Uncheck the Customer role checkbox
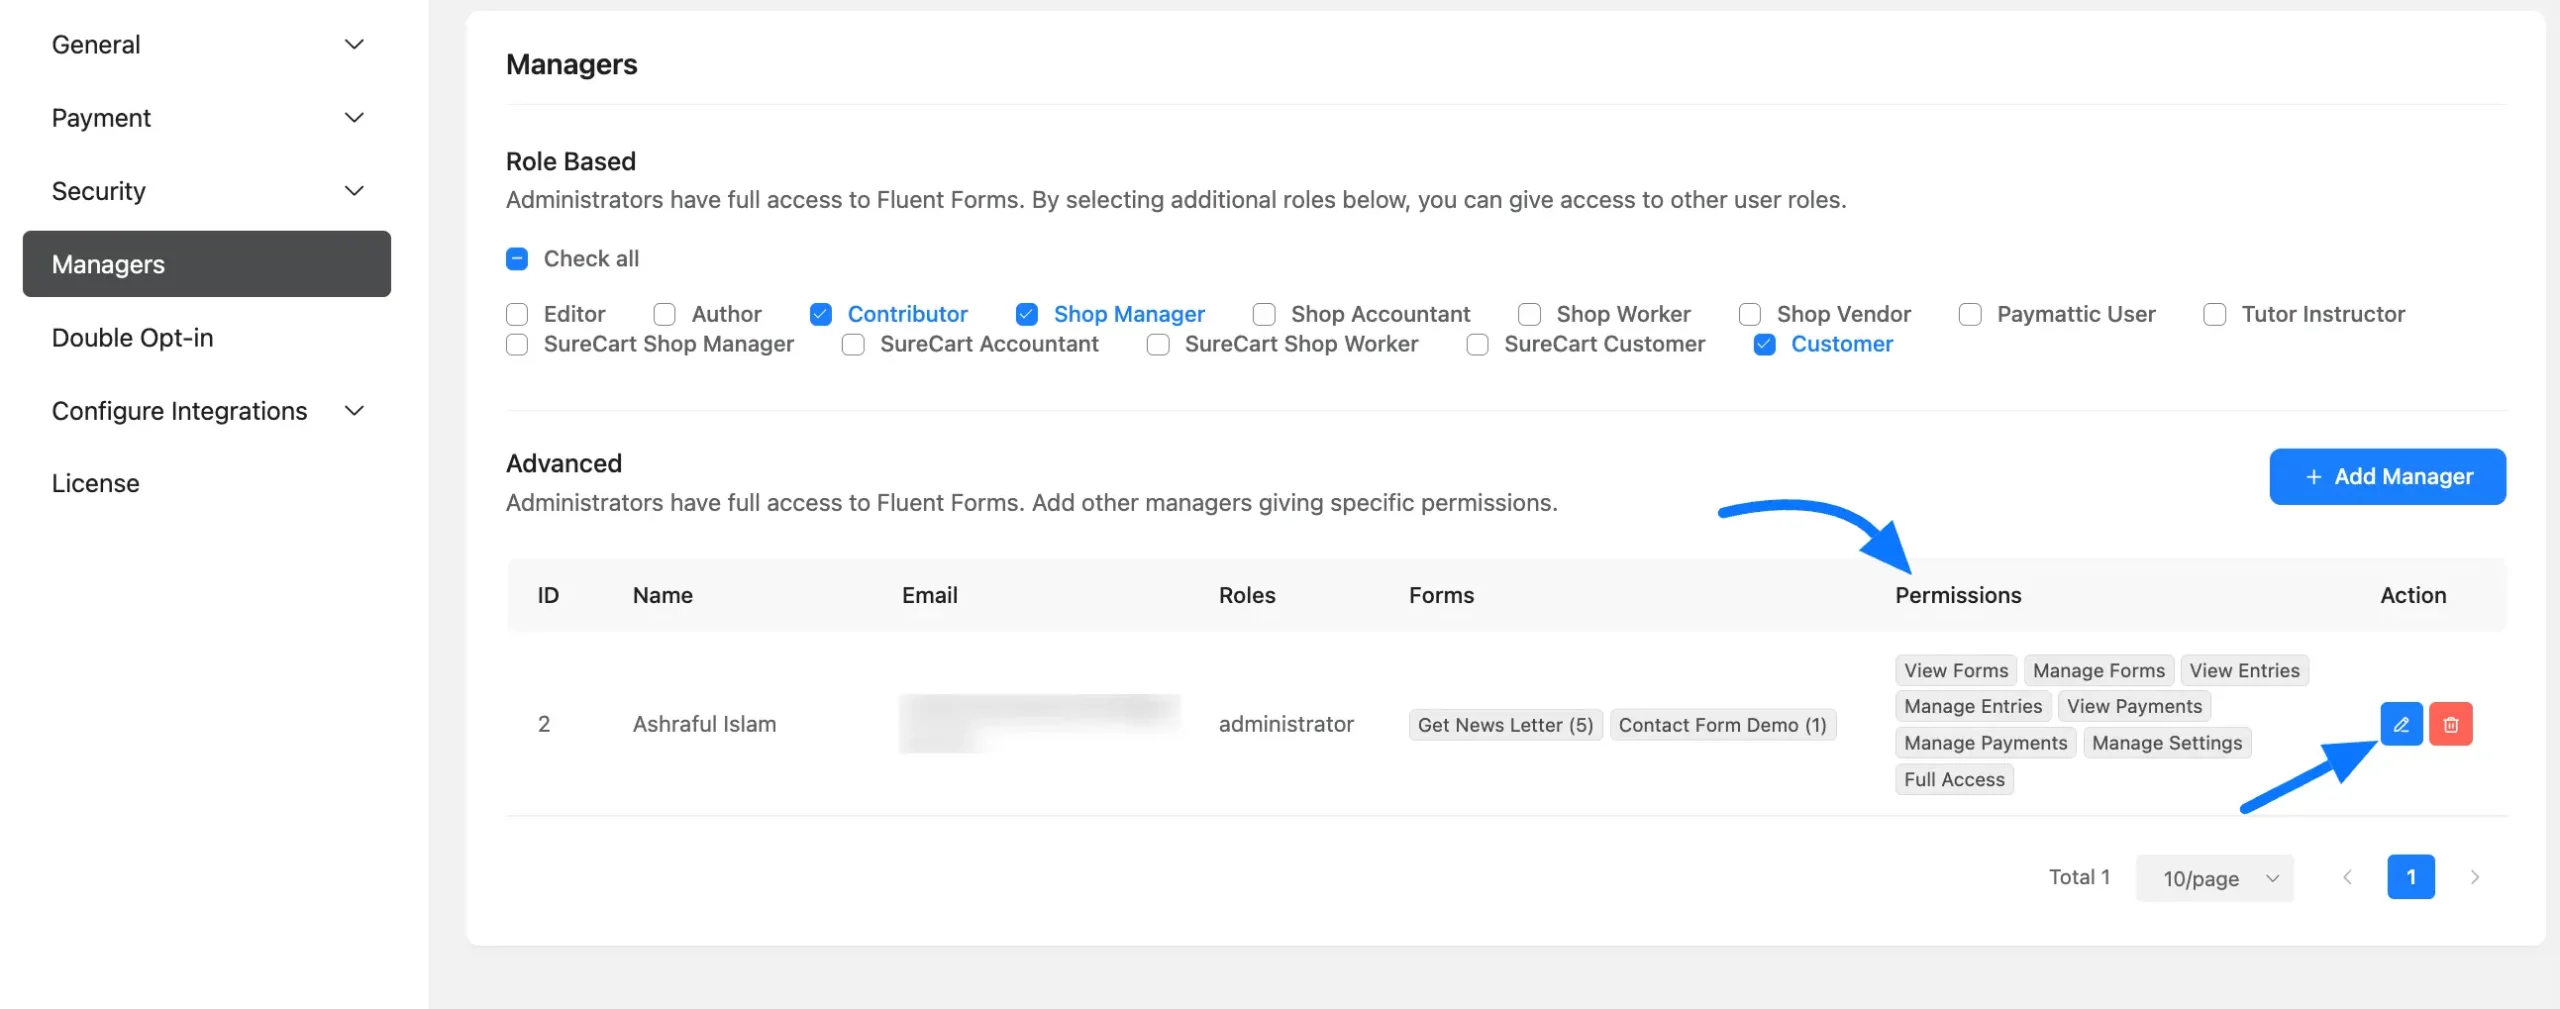The image size is (2560, 1009). coord(1764,344)
